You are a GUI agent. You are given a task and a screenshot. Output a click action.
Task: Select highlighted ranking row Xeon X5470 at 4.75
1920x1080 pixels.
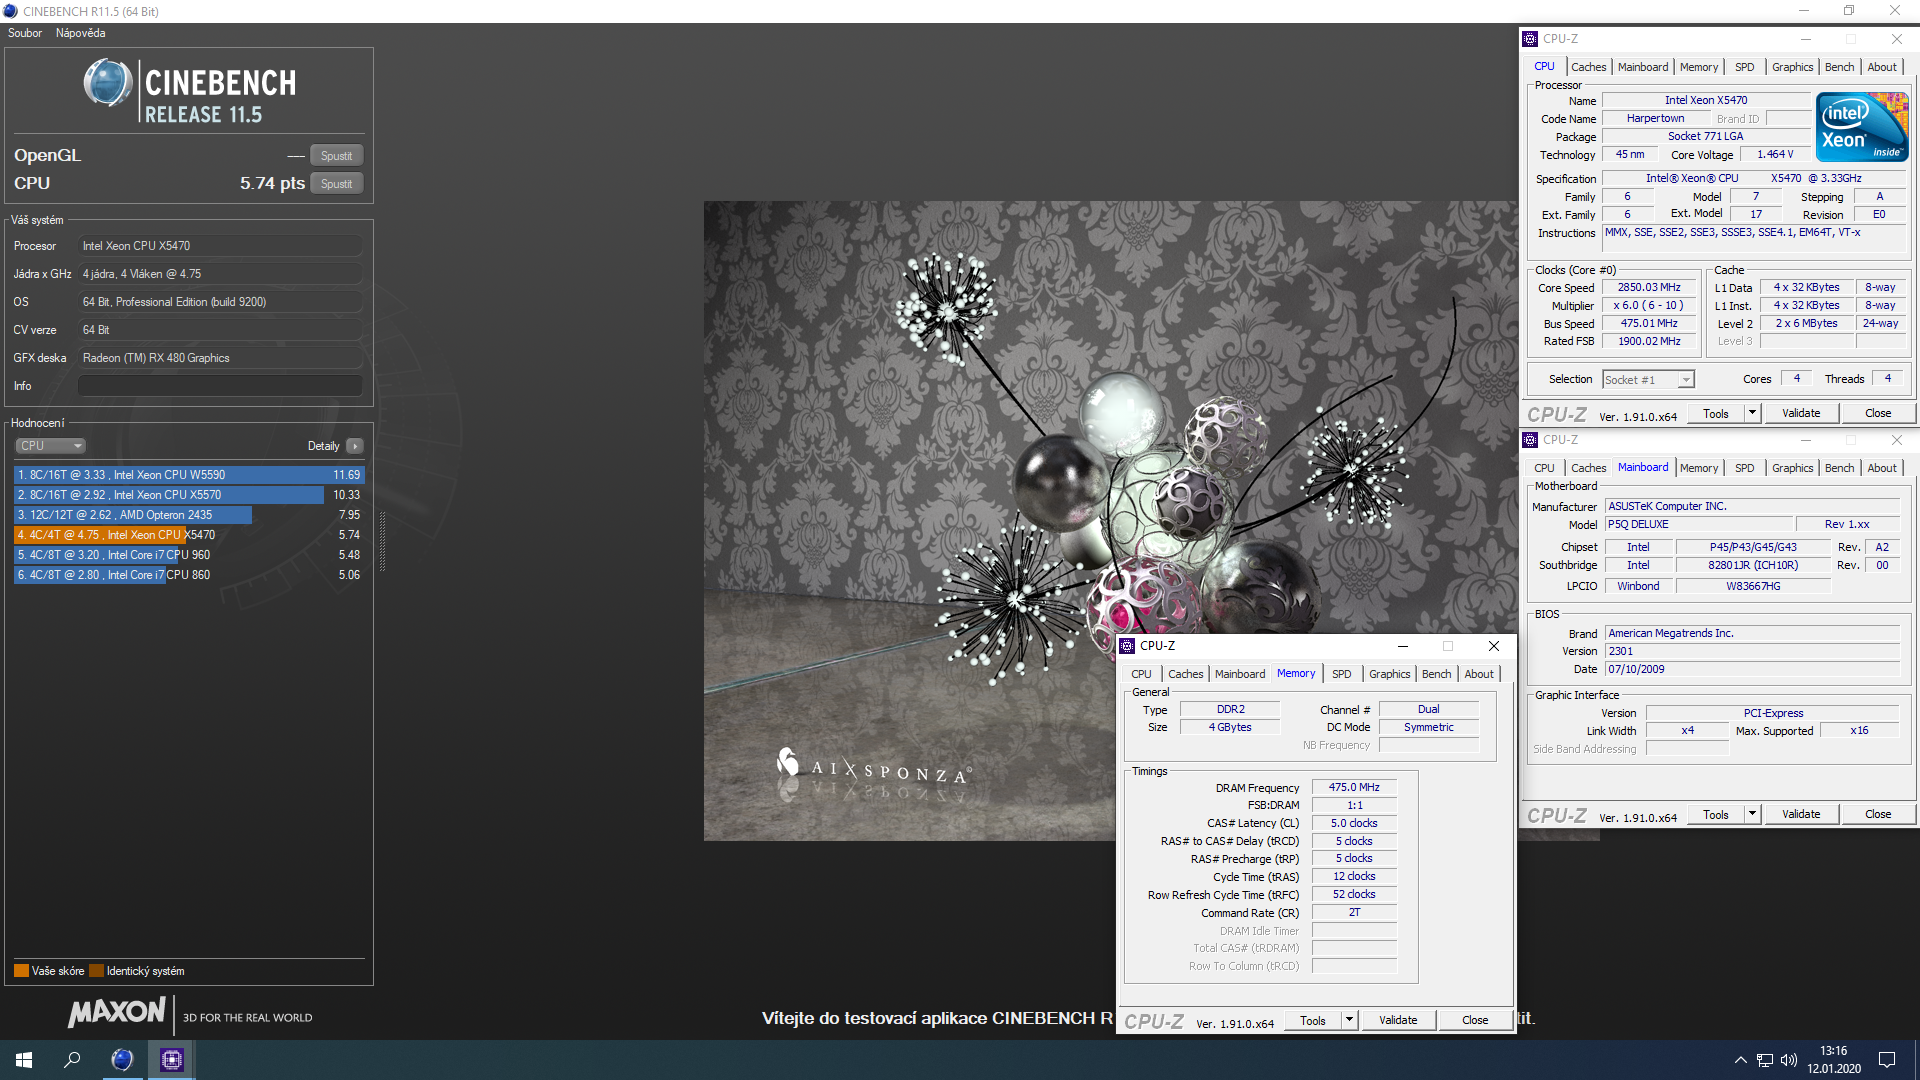(189, 535)
